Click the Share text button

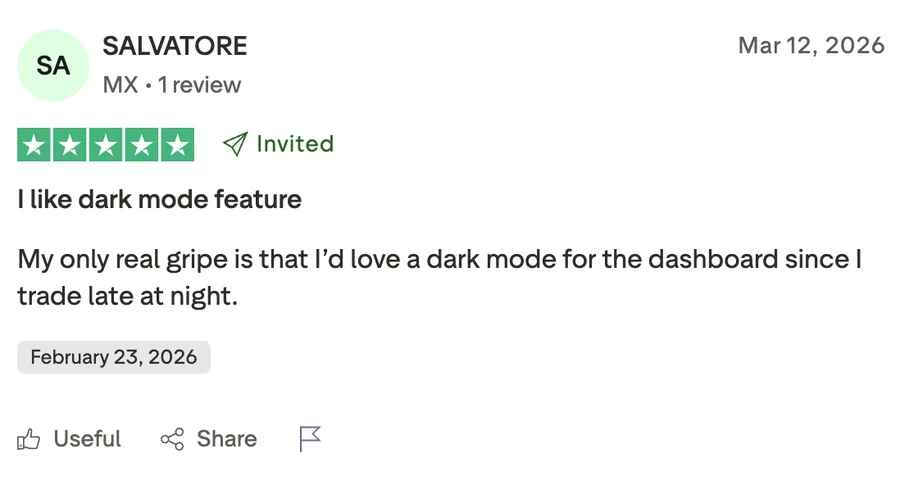227,439
